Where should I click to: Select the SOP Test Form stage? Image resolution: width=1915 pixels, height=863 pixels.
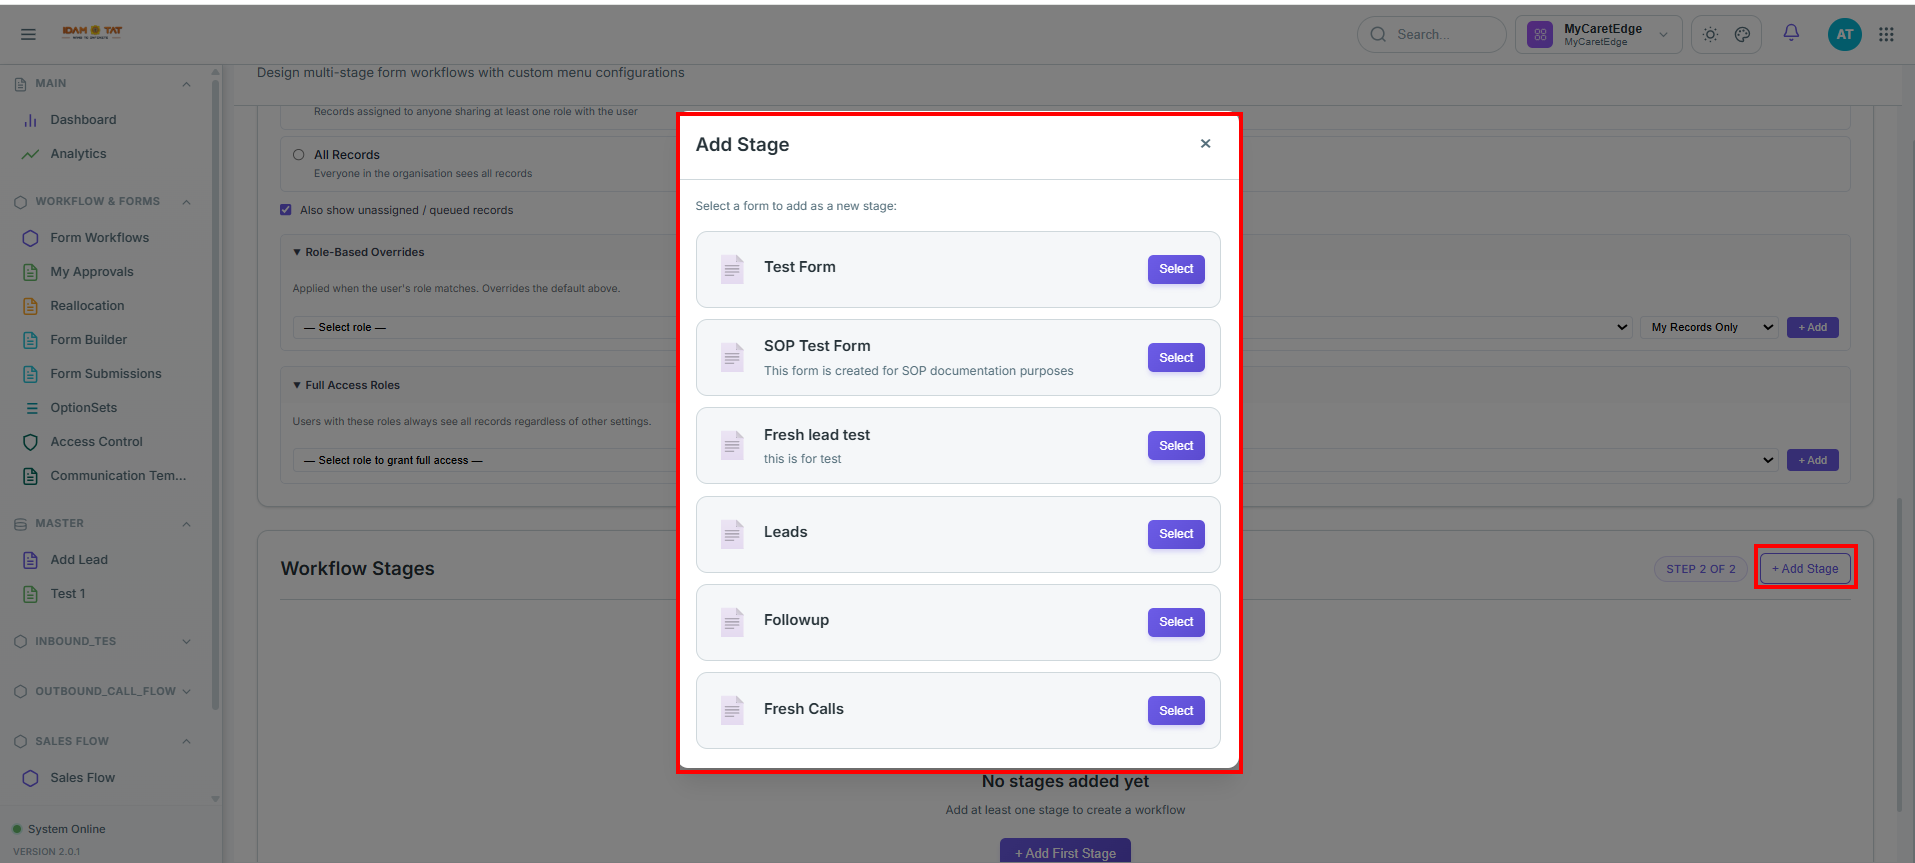coord(1176,358)
